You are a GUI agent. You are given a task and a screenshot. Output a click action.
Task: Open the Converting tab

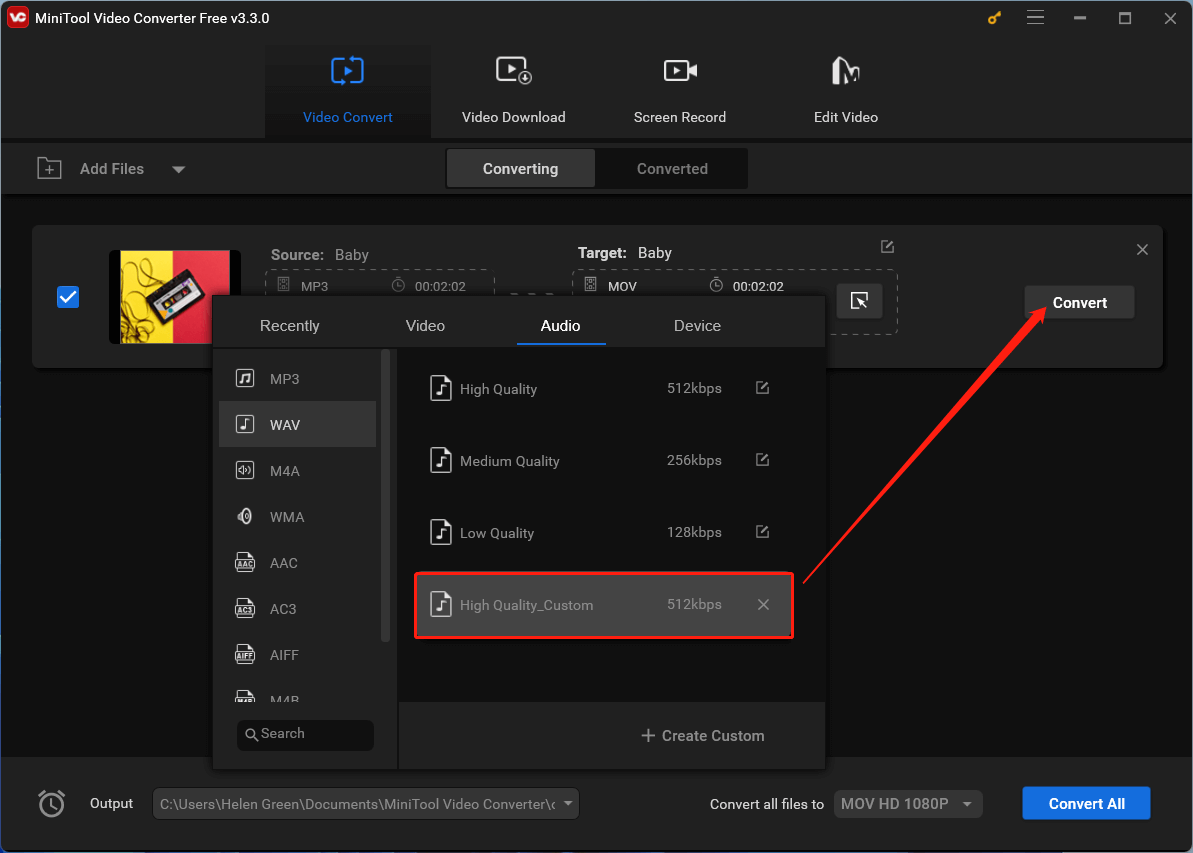(520, 168)
